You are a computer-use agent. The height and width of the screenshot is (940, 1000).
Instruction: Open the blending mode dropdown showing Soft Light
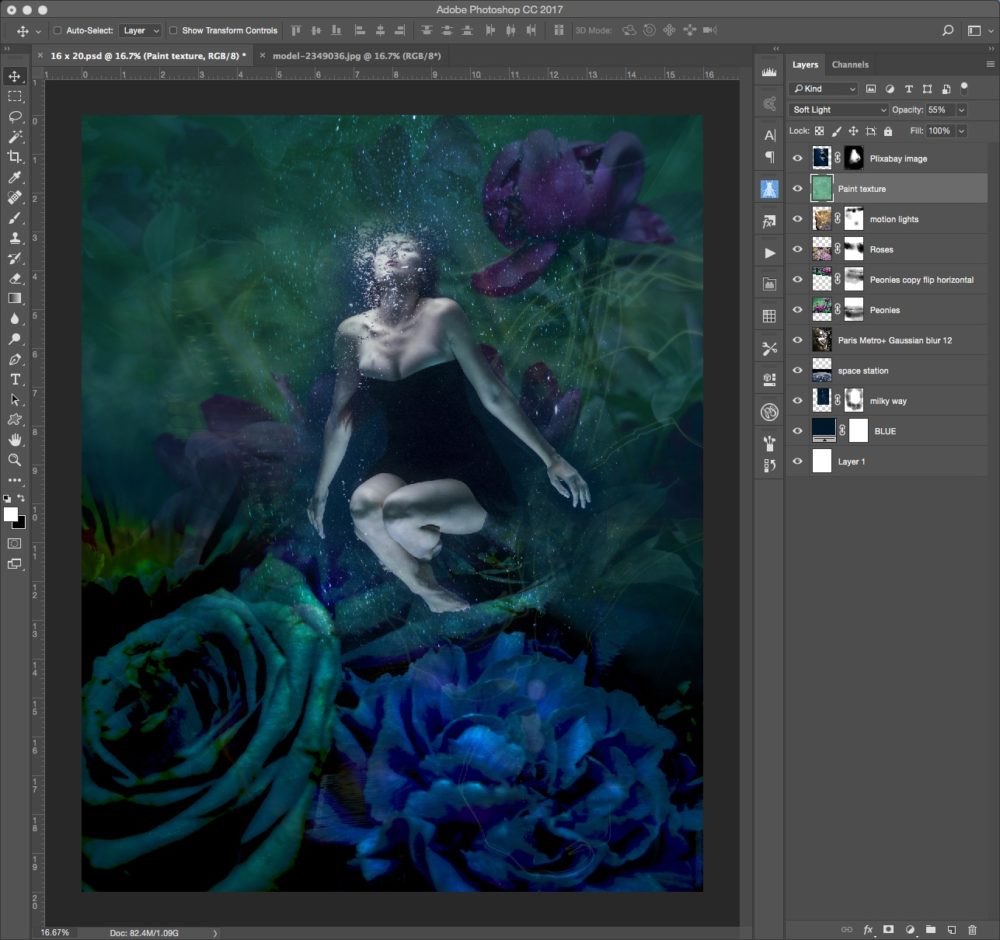838,109
